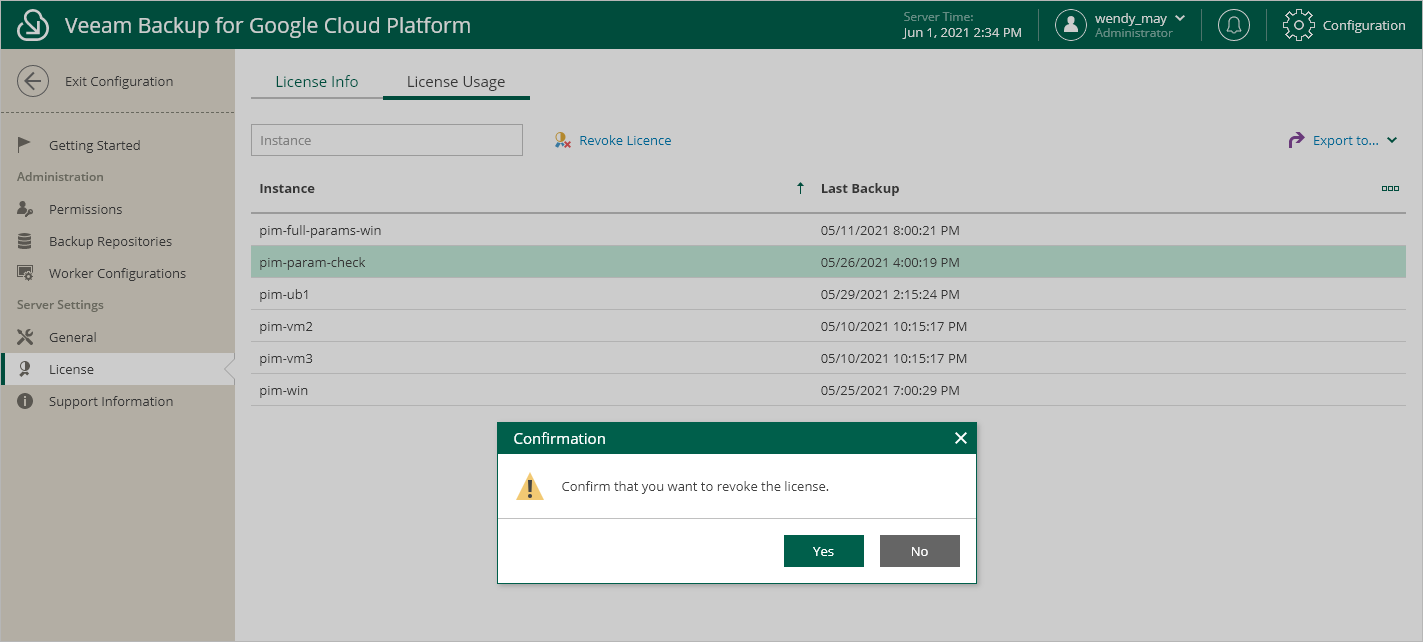Click the Exit Configuration back arrow icon
The width and height of the screenshot is (1423, 642).
tap(33, 81)
